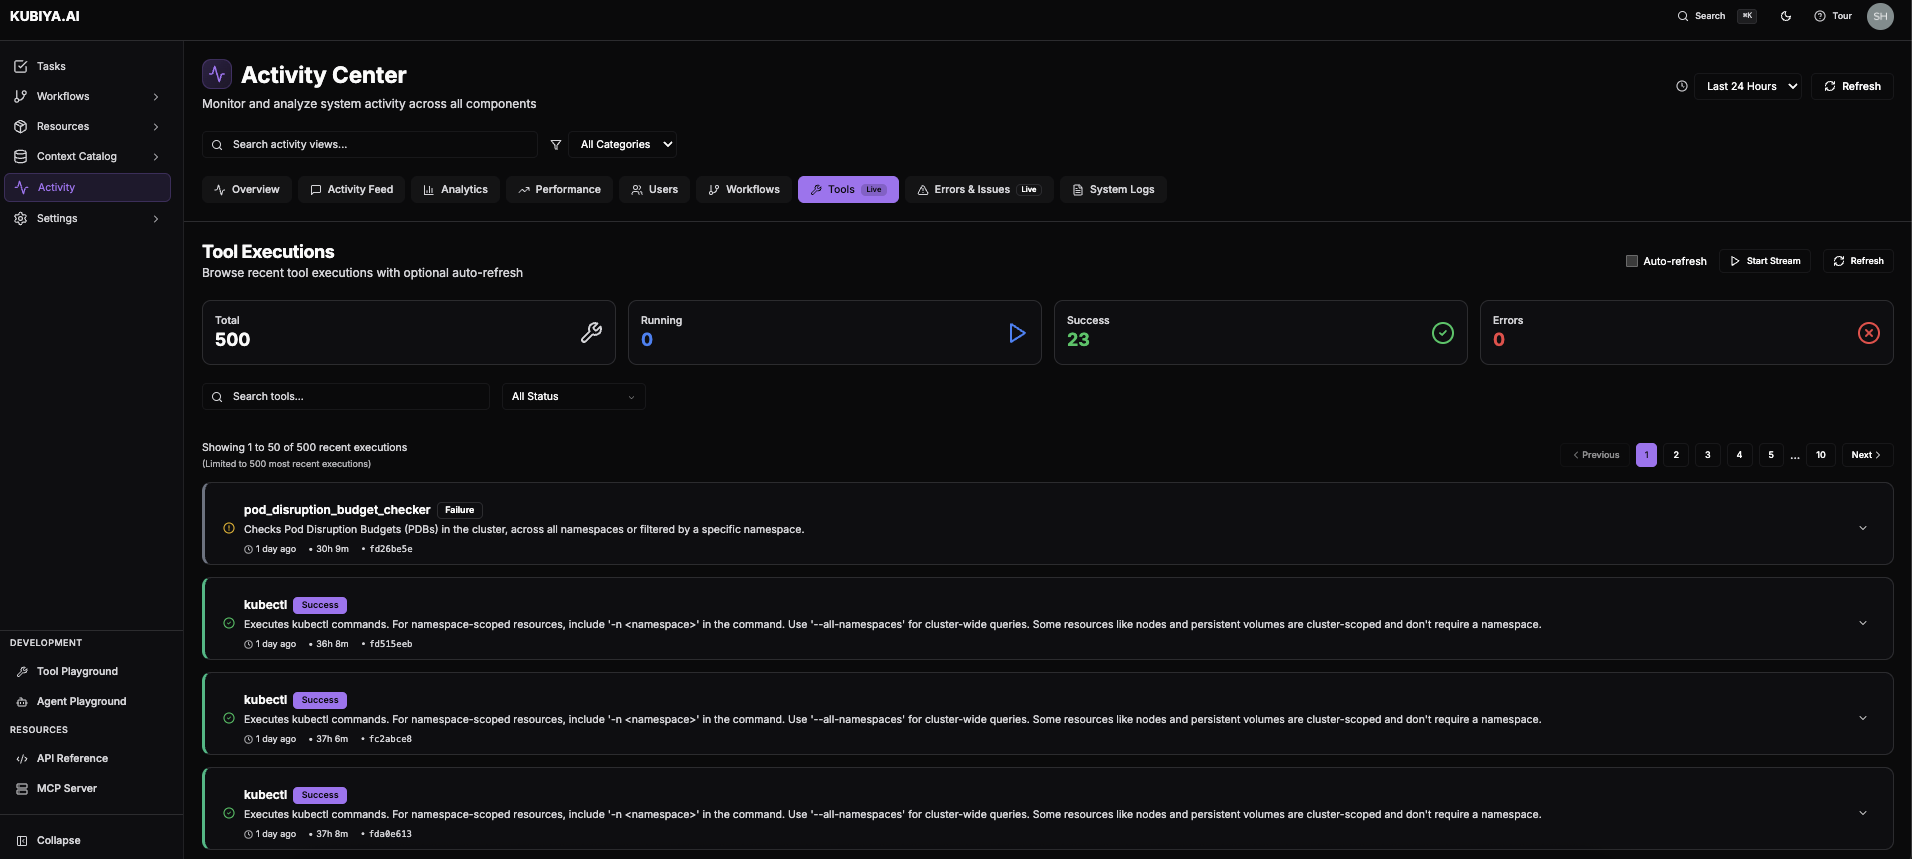Click the Workflows branch icon in sidebar
This screenshot has height=859, width=1912.
(21, 97)
